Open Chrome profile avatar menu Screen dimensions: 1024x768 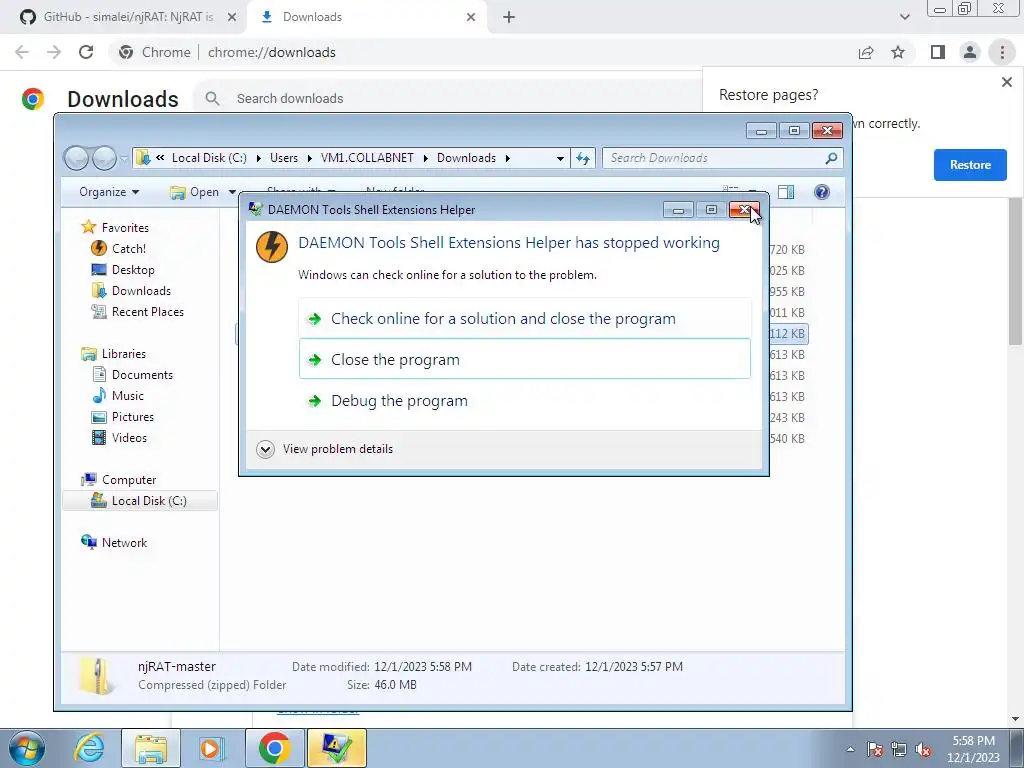(x=970, y=52)
